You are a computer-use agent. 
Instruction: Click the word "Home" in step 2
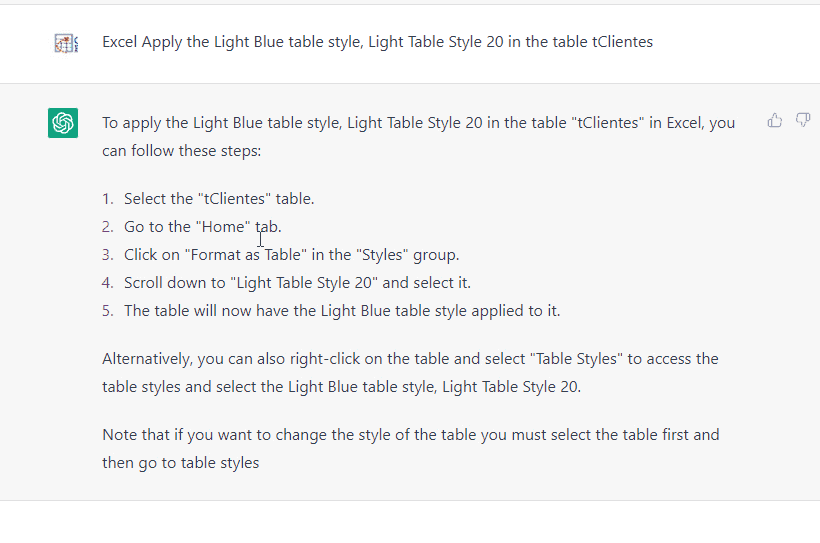(x=223, y=227)
